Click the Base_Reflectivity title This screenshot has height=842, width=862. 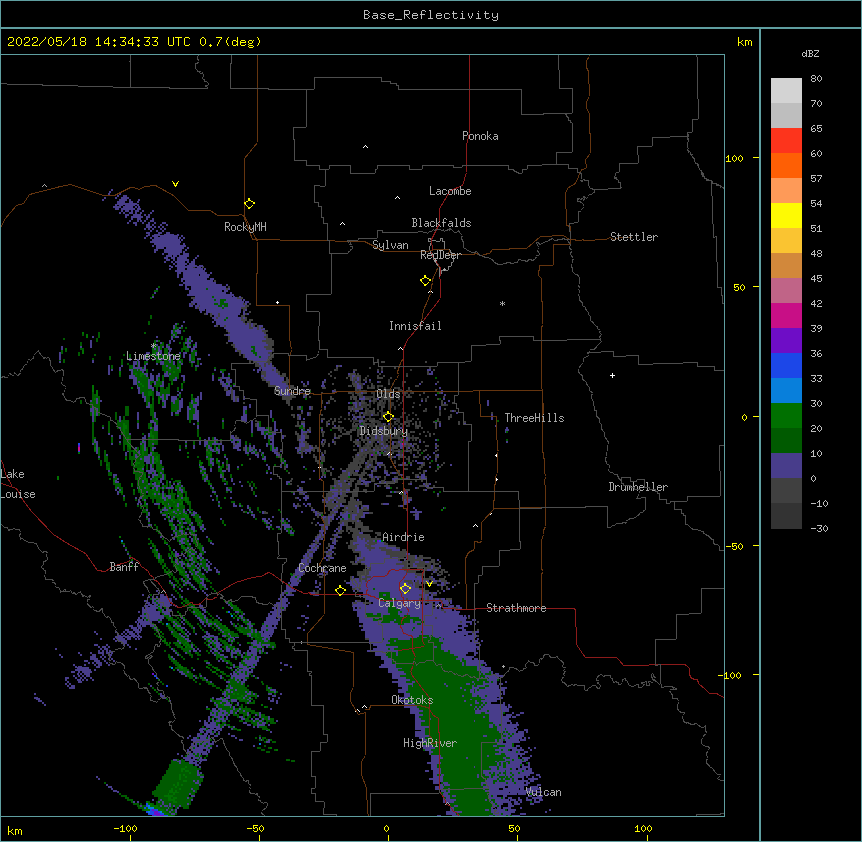[x=431, y=15]
